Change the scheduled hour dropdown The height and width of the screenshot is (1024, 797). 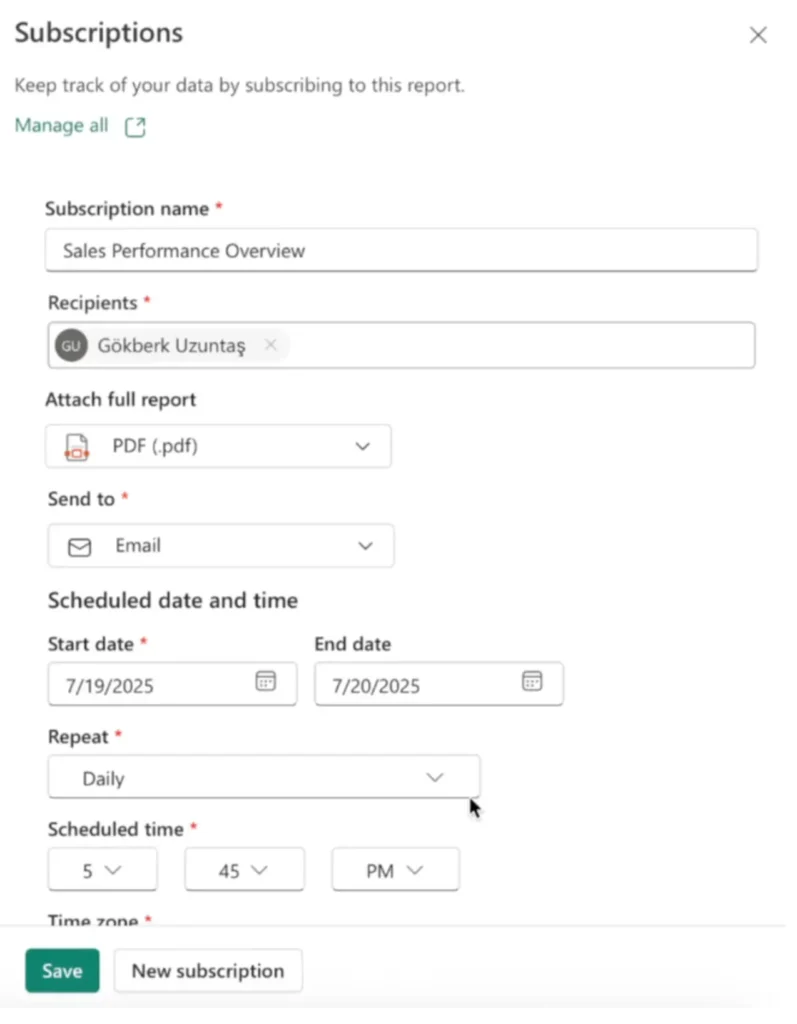[102, 870]
